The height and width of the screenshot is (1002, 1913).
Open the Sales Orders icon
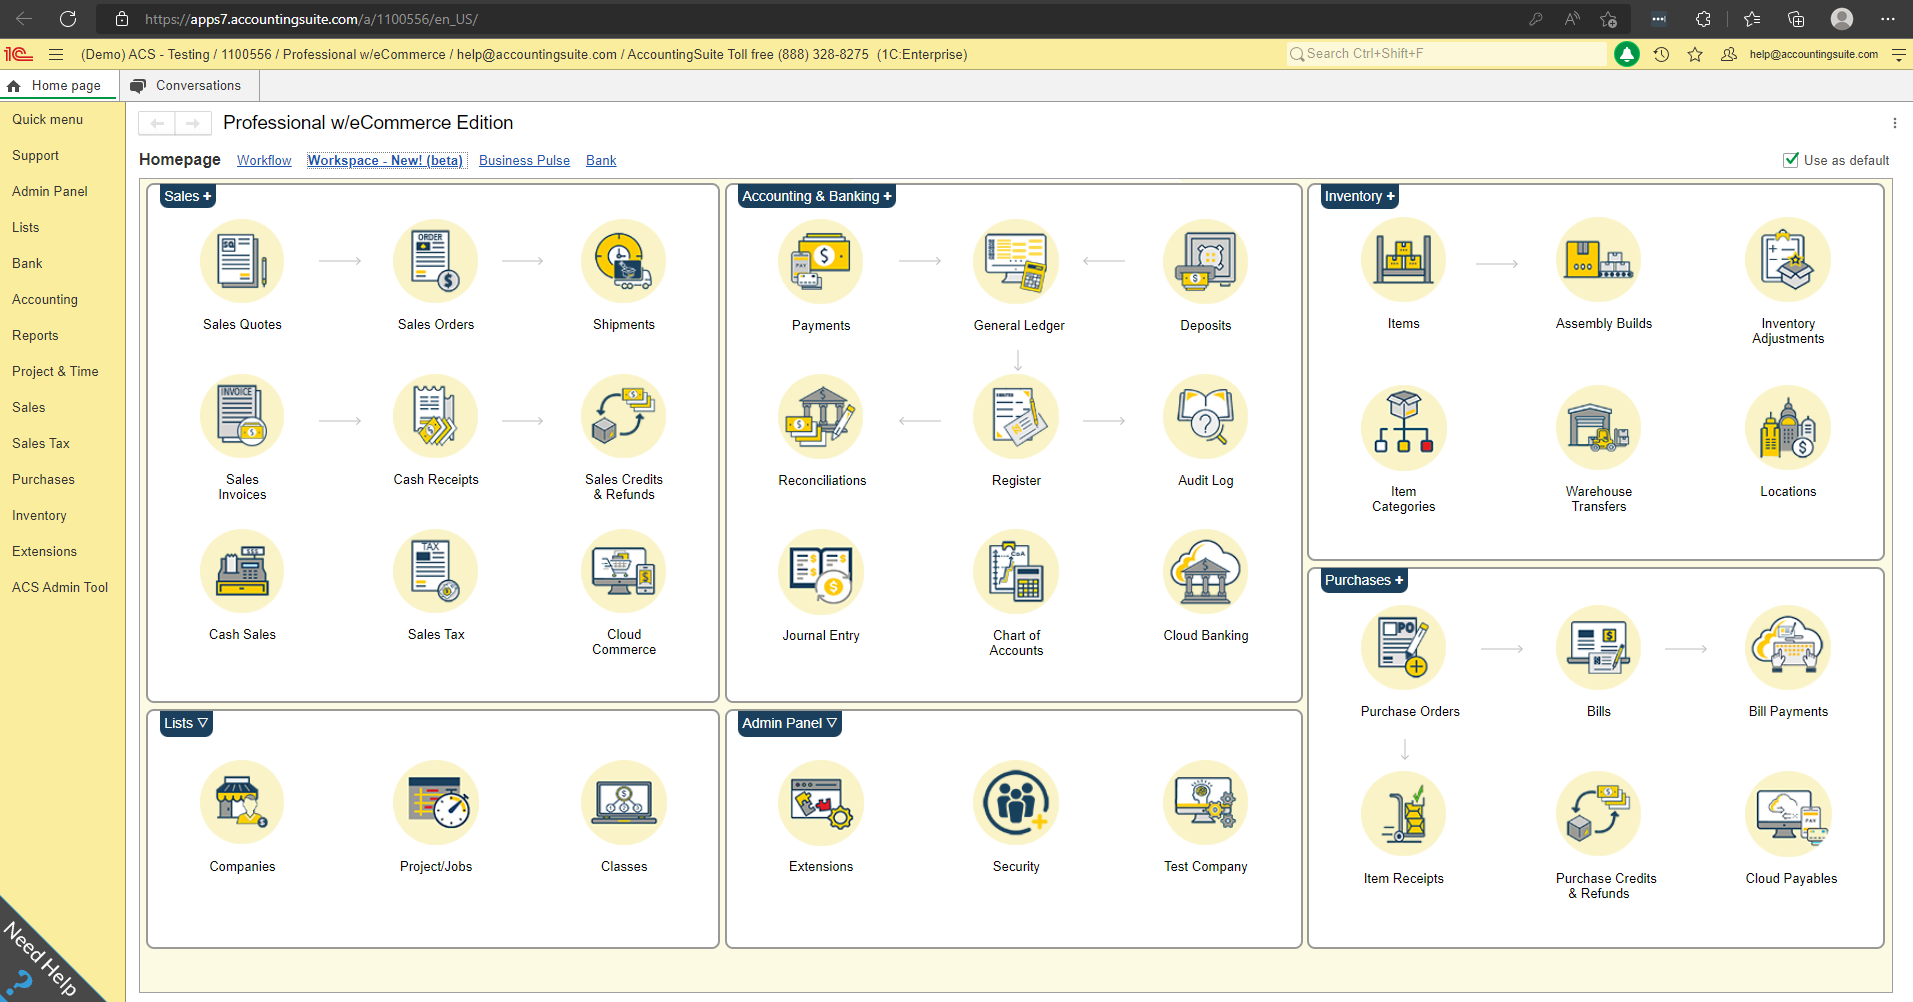click(435, 261)
